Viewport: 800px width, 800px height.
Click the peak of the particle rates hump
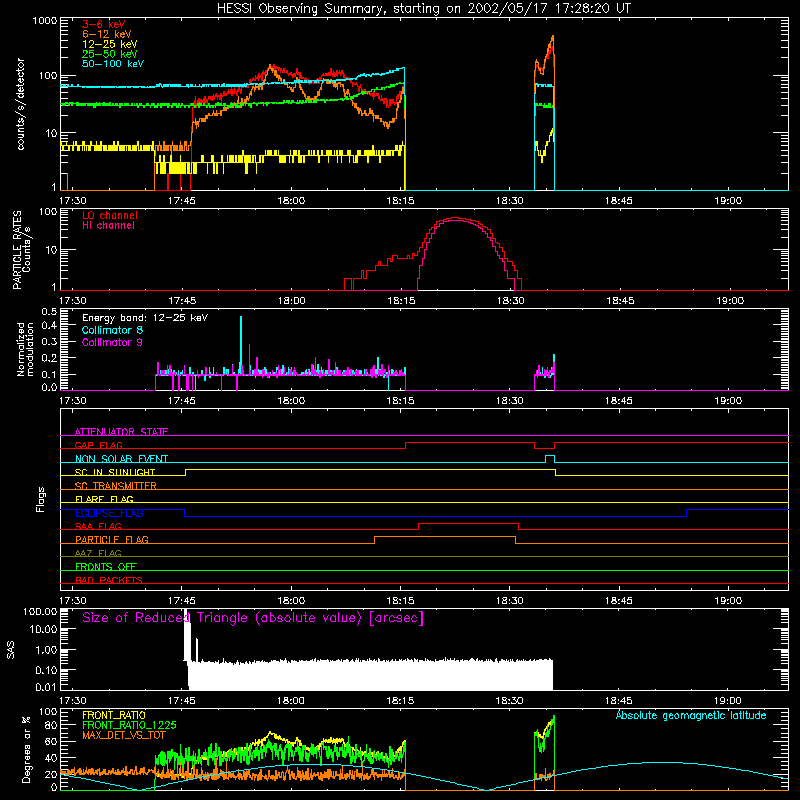pyautogui.click(x=455, y=219)
